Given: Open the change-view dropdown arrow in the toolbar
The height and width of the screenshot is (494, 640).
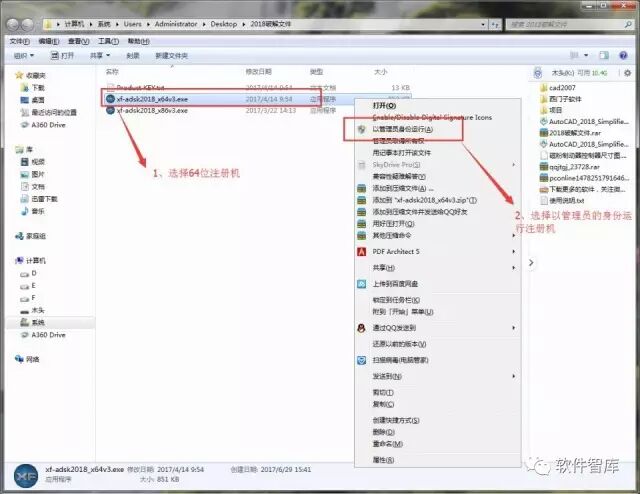Looking at the screenshot, I should 586,55.
